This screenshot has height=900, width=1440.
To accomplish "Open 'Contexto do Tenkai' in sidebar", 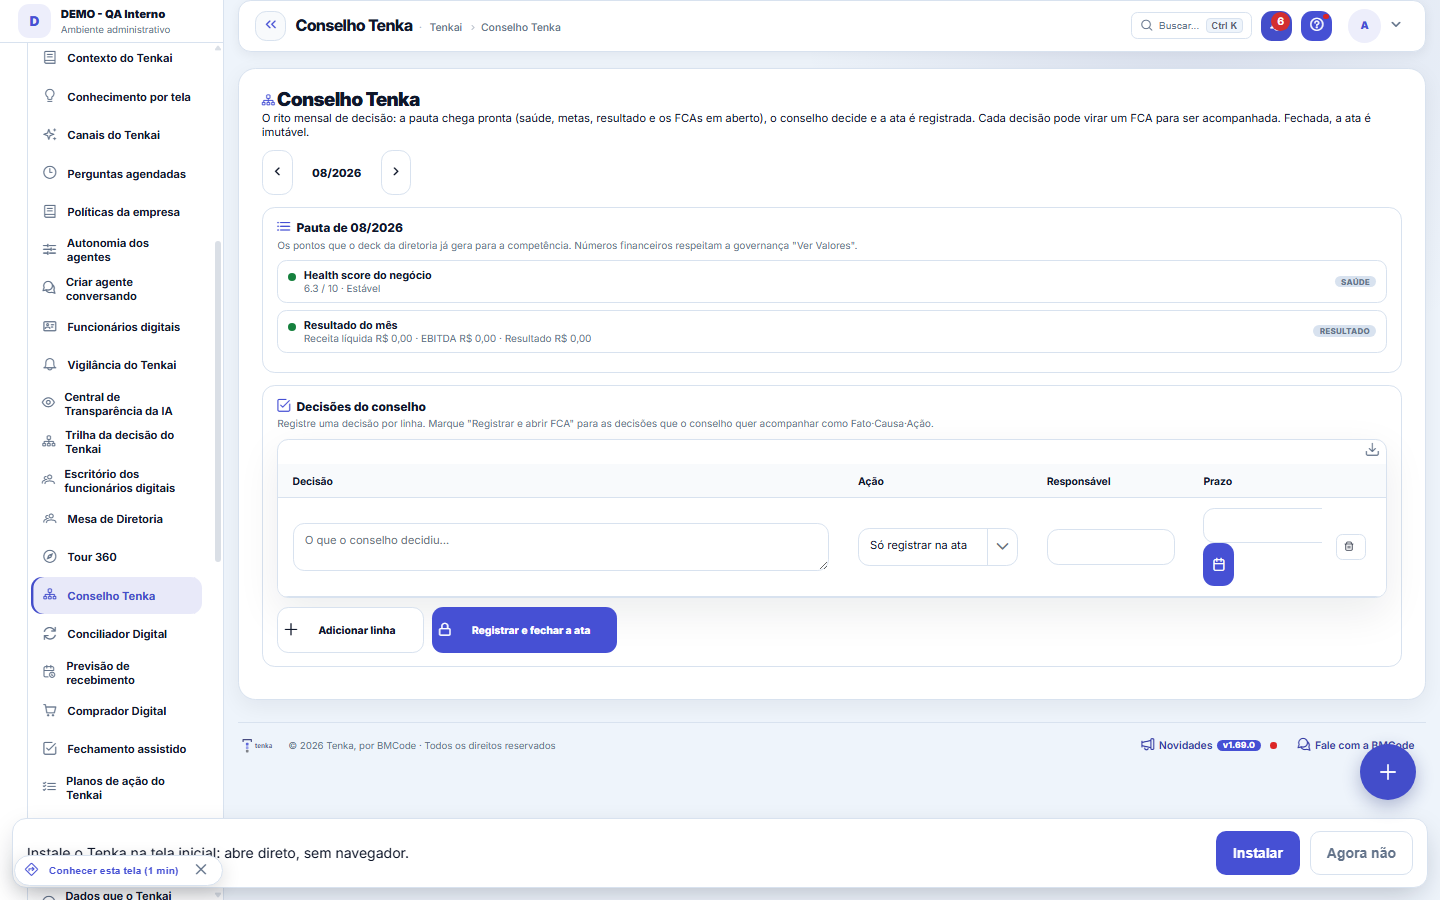I will pos(115,58).
